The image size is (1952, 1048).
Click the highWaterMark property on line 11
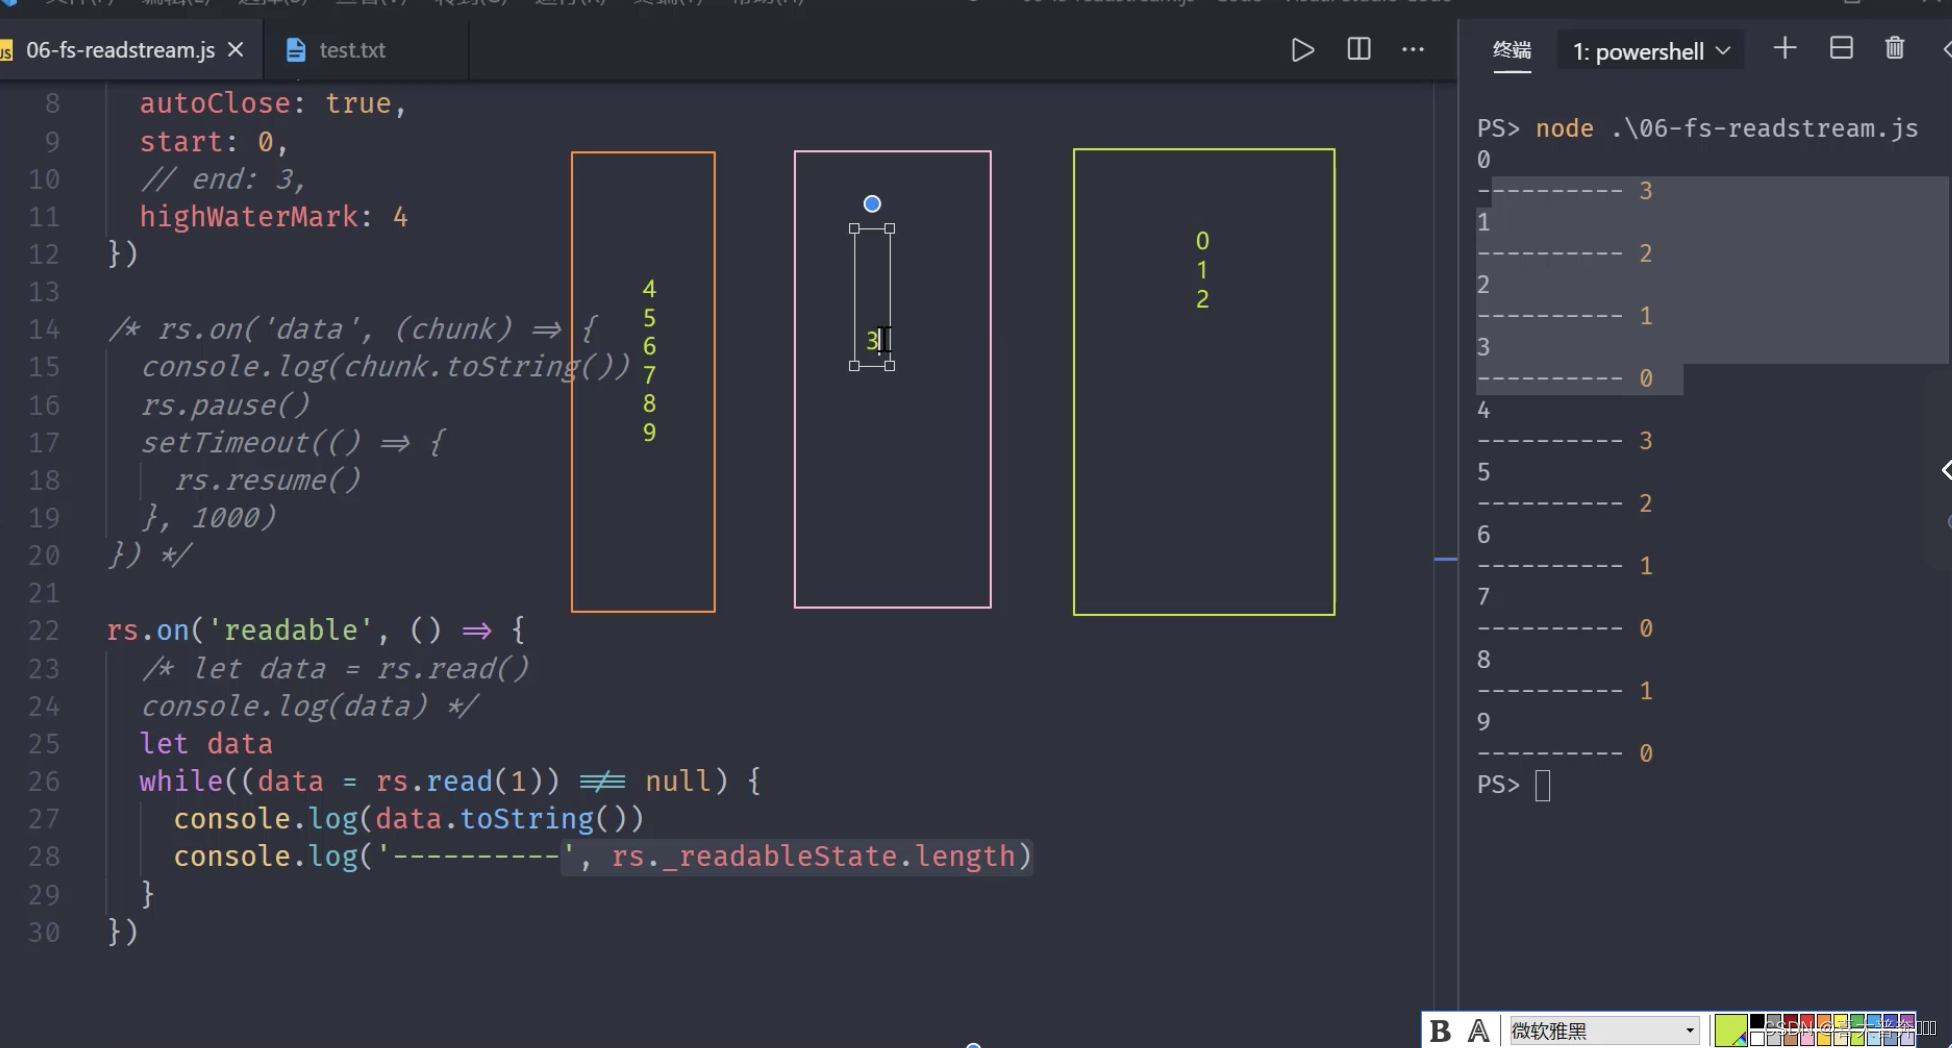point(248,217)
